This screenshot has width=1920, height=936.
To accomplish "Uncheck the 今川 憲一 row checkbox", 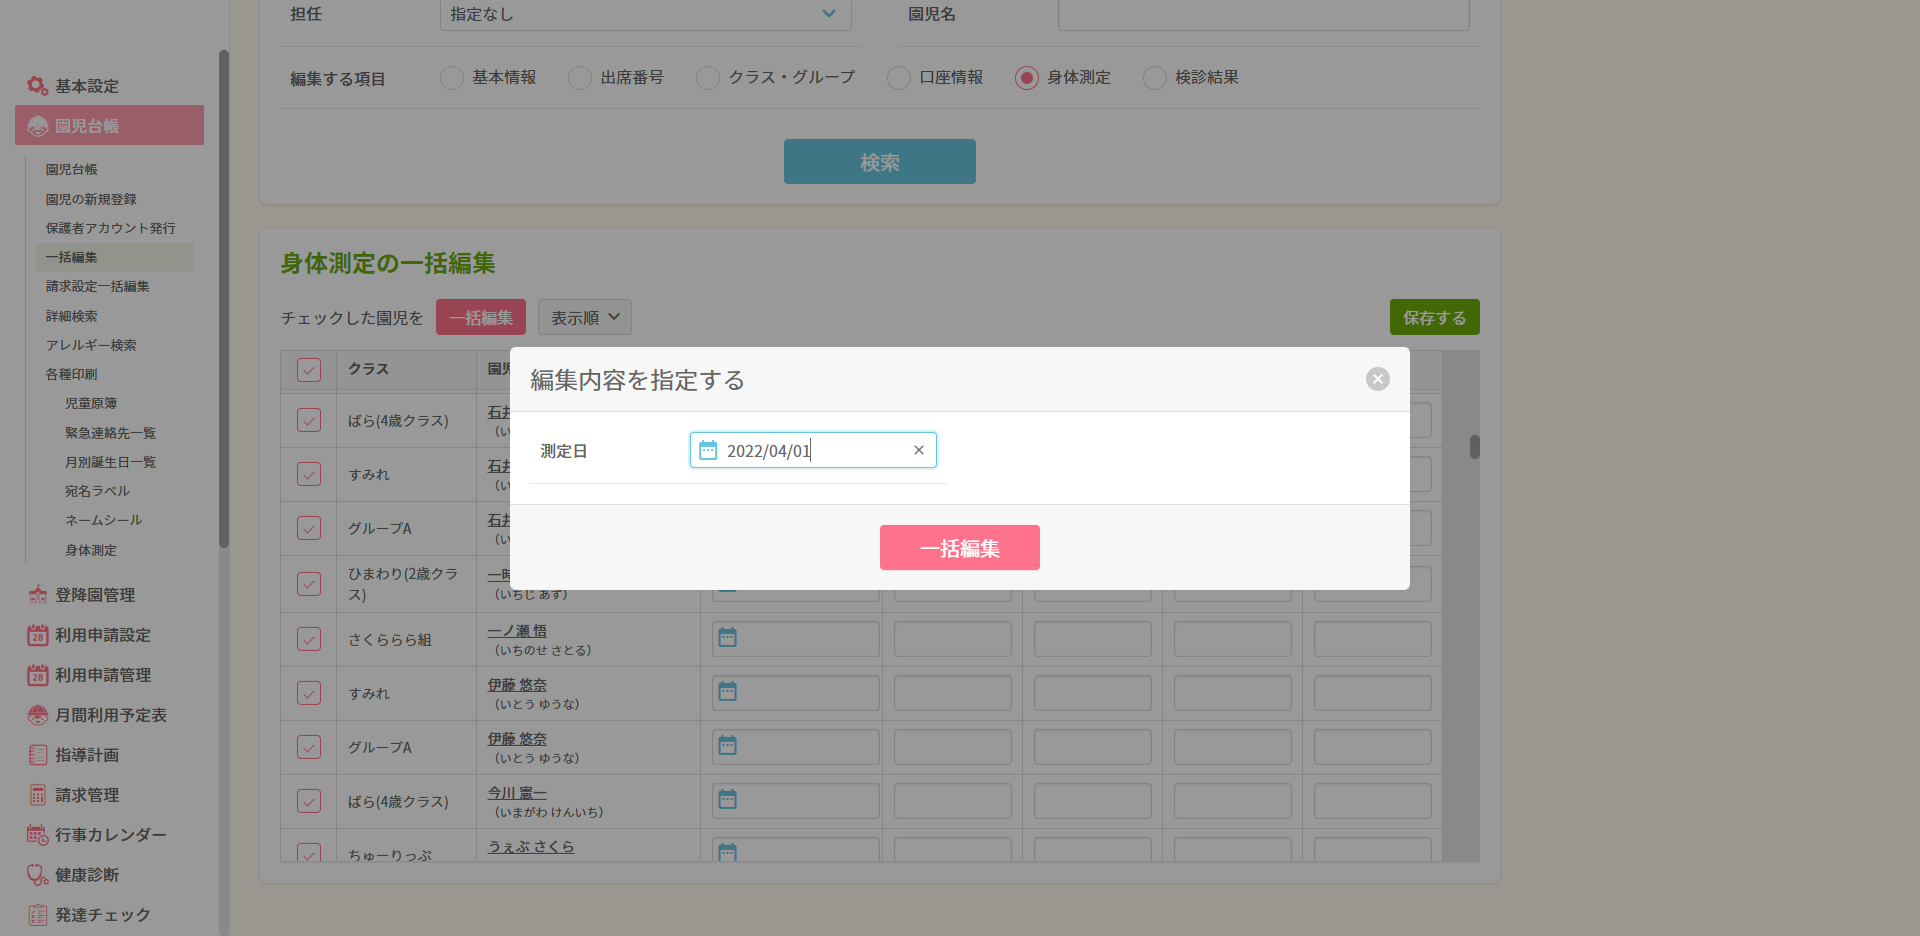I will pyautogui.click(x=309, y=801).
